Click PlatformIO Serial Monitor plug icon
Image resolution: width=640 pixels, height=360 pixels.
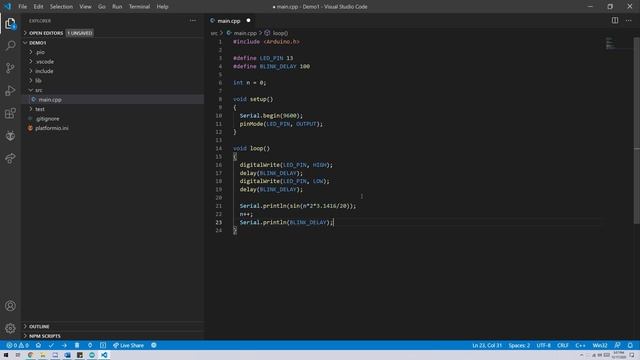(90, 345)
